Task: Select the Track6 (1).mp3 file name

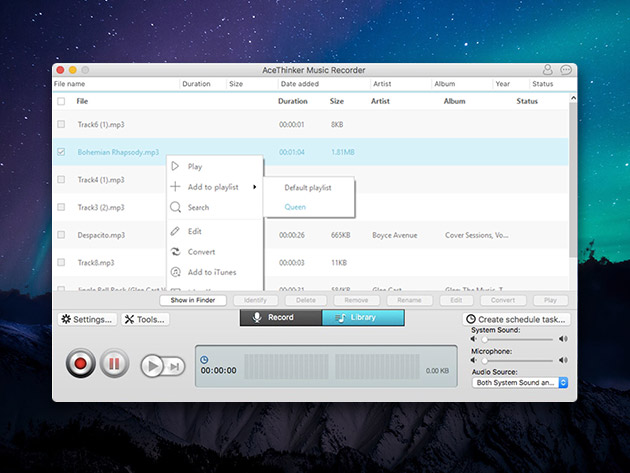Action: [101, 125]
